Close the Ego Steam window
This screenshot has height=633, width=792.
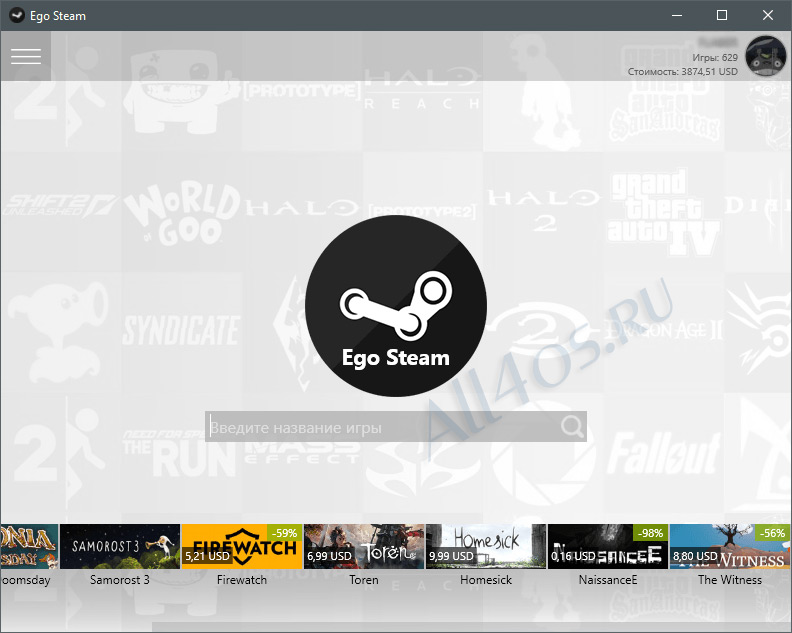pyautogui.click(x=768, y=15)
